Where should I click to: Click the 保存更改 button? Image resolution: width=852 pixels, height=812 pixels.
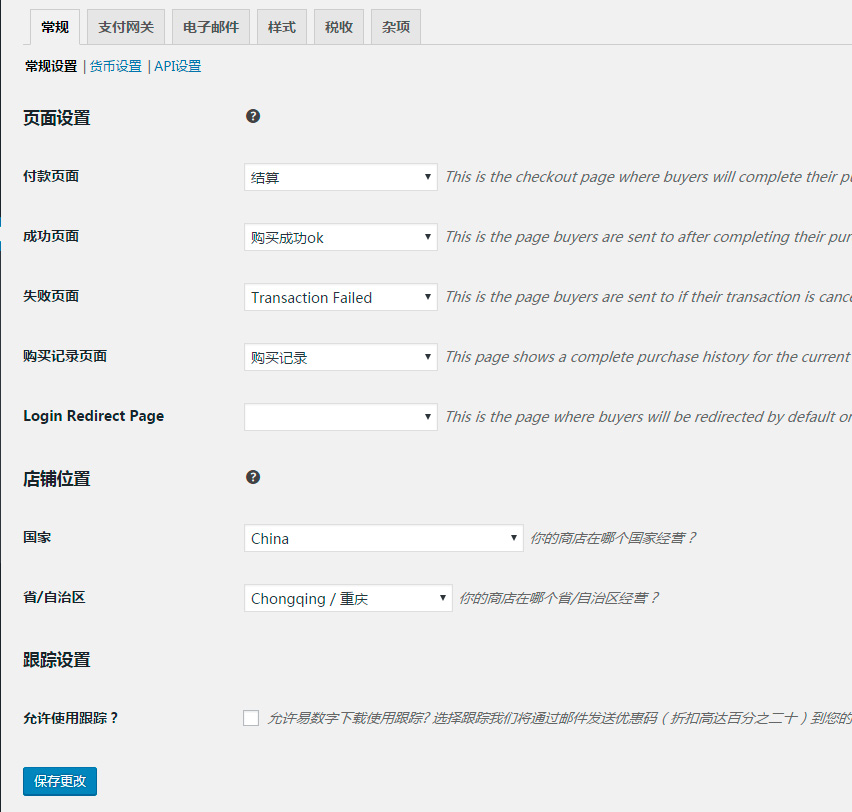point(60,781)
